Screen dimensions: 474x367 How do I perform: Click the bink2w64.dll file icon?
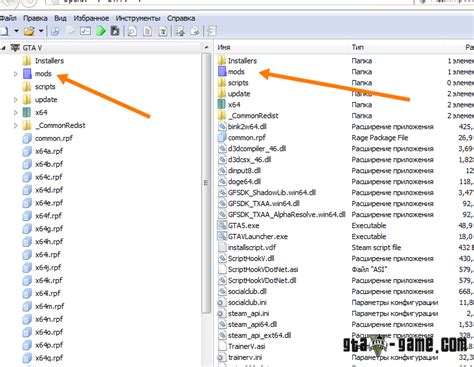point(222,126)
